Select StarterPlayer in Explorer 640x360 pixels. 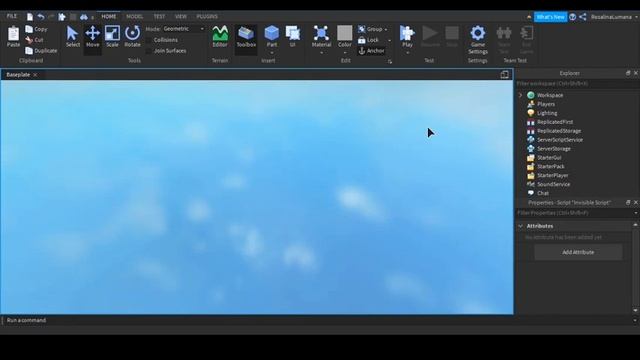[x=552, y=176]
